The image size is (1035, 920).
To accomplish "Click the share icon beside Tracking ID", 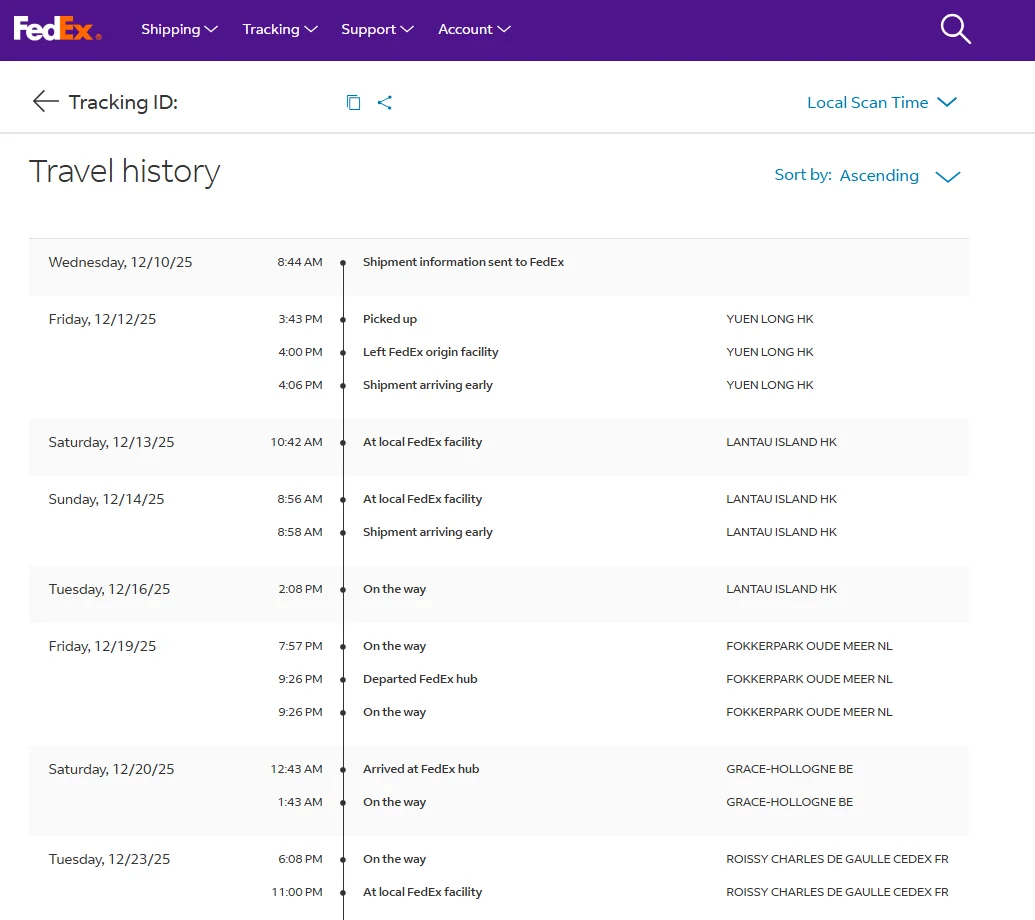I will [385, 102].
